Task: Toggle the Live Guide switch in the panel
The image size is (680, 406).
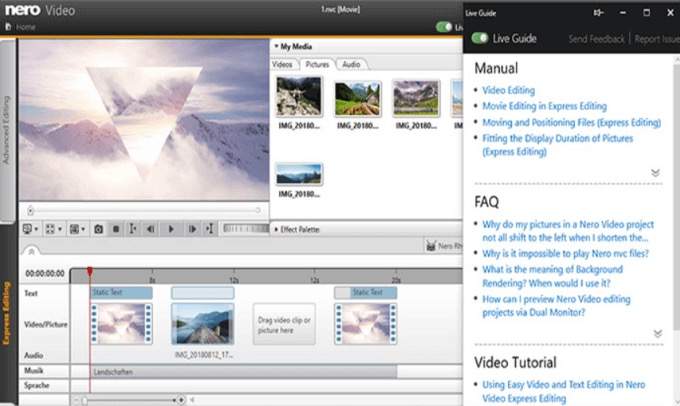Action: point(480,38)
